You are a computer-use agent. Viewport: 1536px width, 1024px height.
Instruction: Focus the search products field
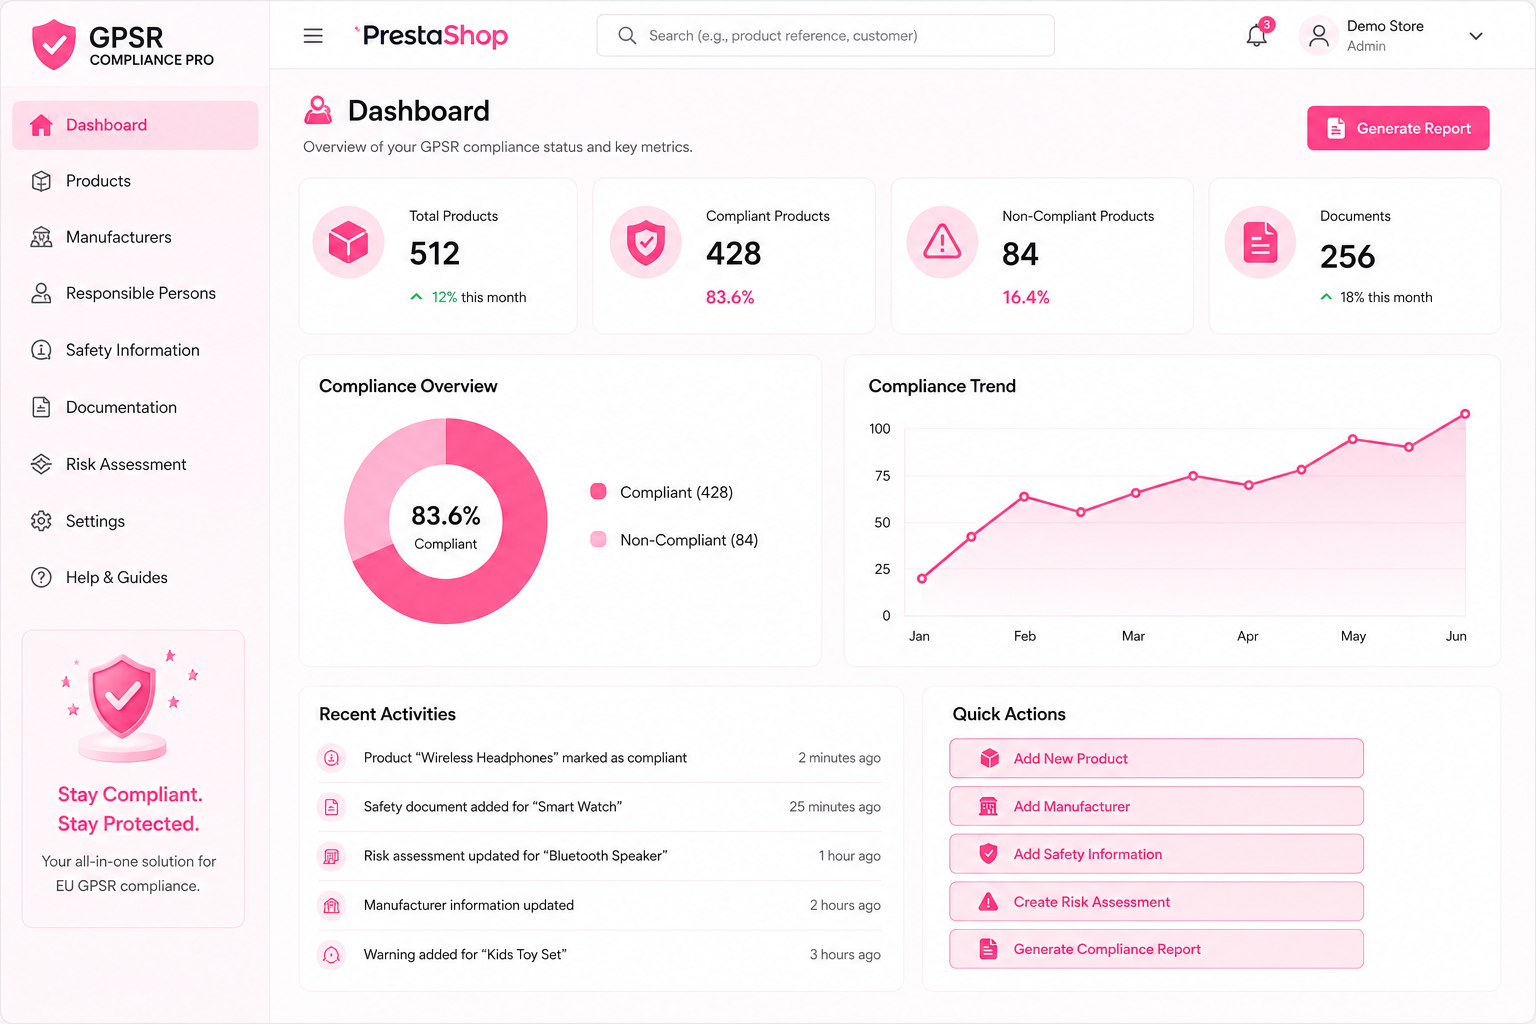pyautogui.click(x=825, y=35)
